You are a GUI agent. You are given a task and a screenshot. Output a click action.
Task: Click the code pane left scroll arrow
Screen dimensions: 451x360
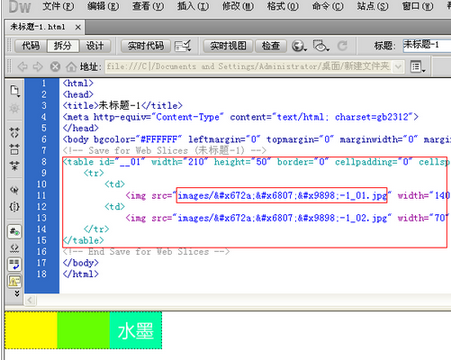pos(30,300)
